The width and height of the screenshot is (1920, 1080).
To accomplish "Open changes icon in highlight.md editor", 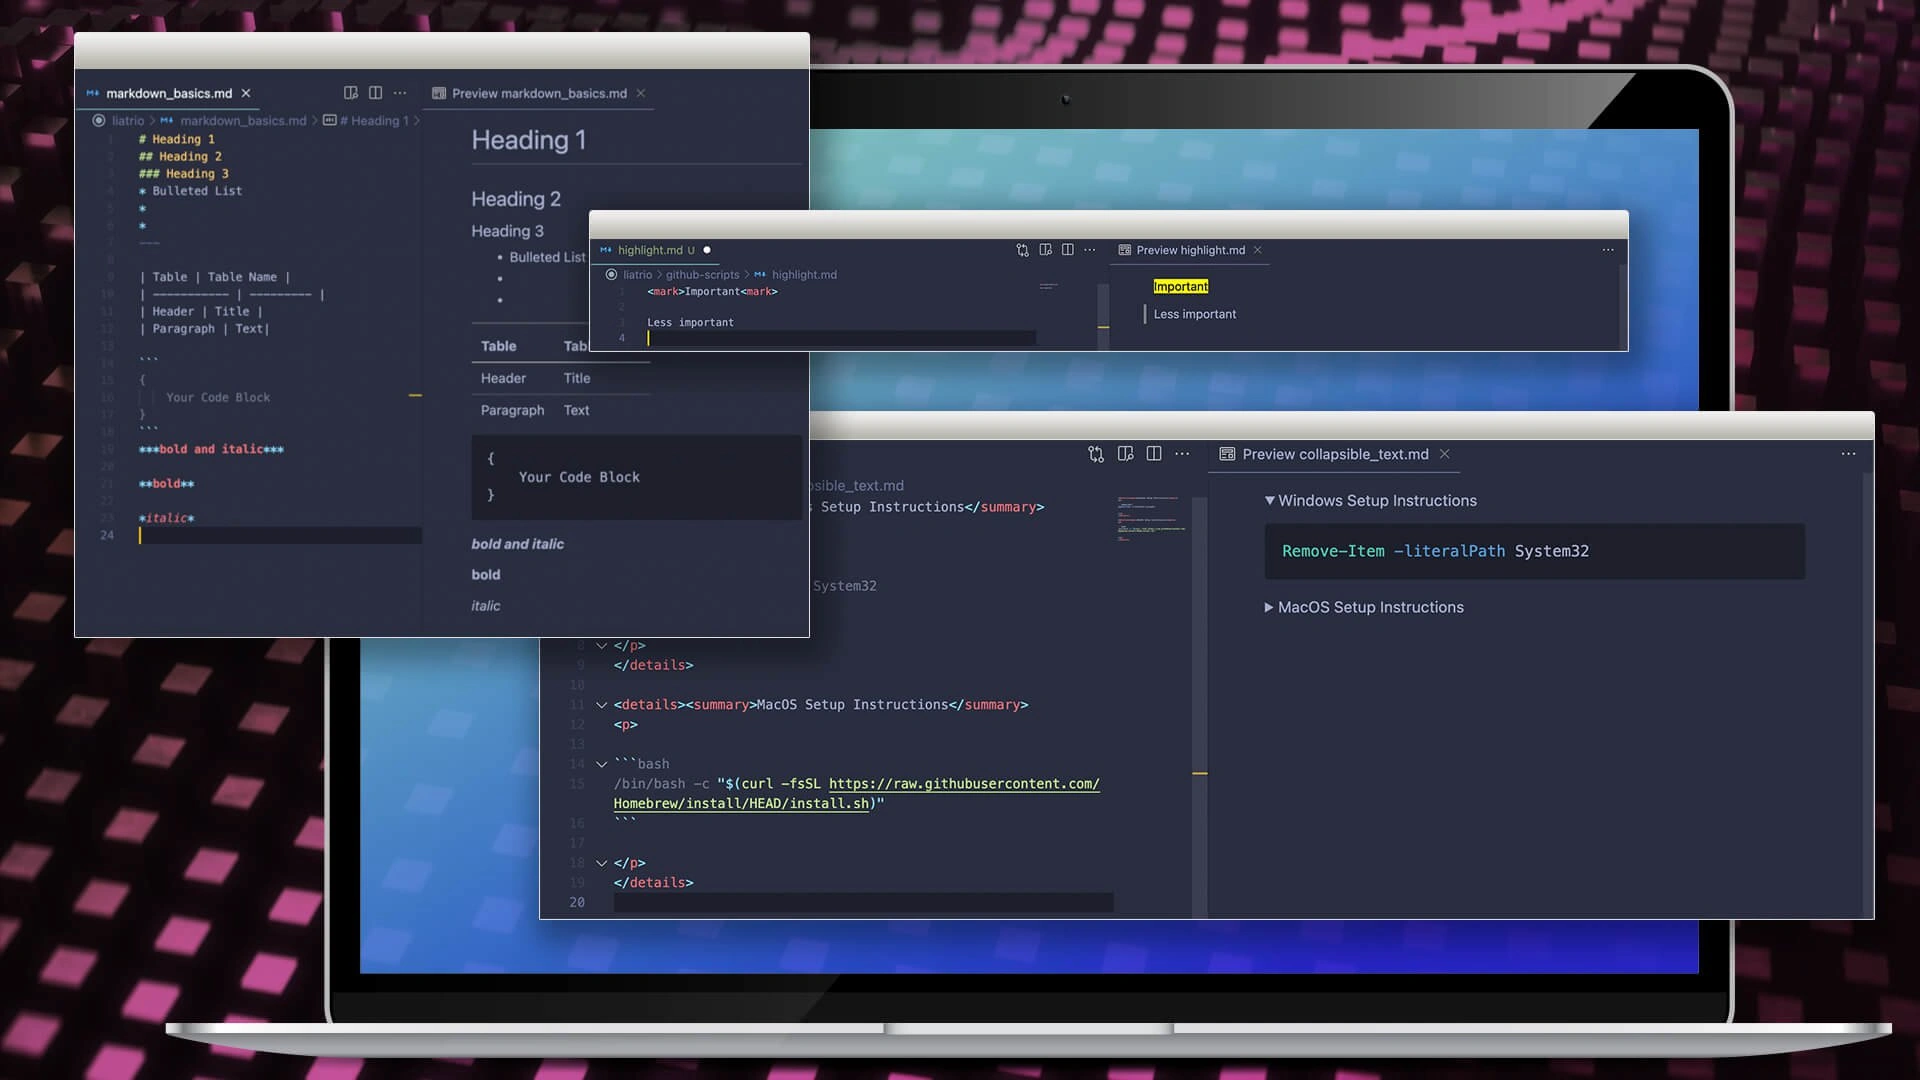I will [1022, 250].
